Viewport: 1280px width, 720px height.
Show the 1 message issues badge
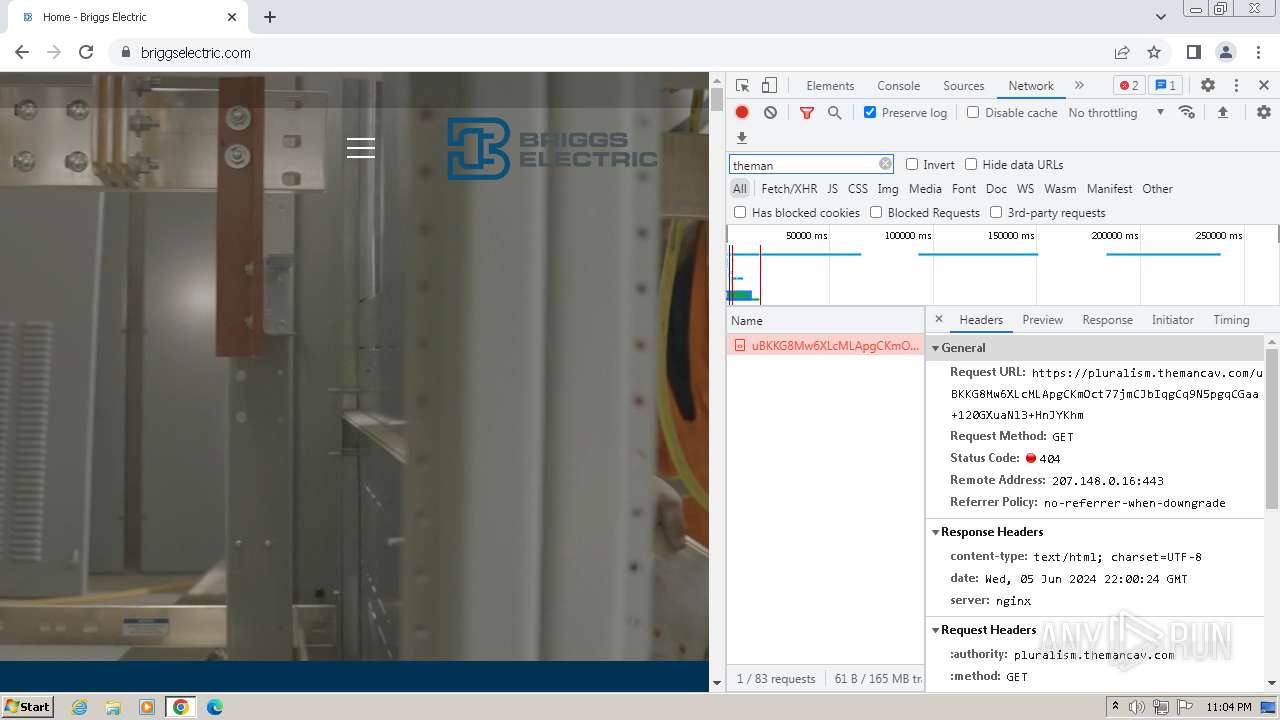1165,86
